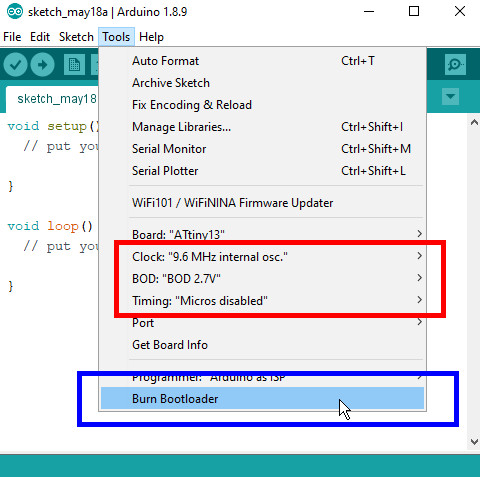Open the File menu
The image size is (480, 477).
[x=12, y=37]
